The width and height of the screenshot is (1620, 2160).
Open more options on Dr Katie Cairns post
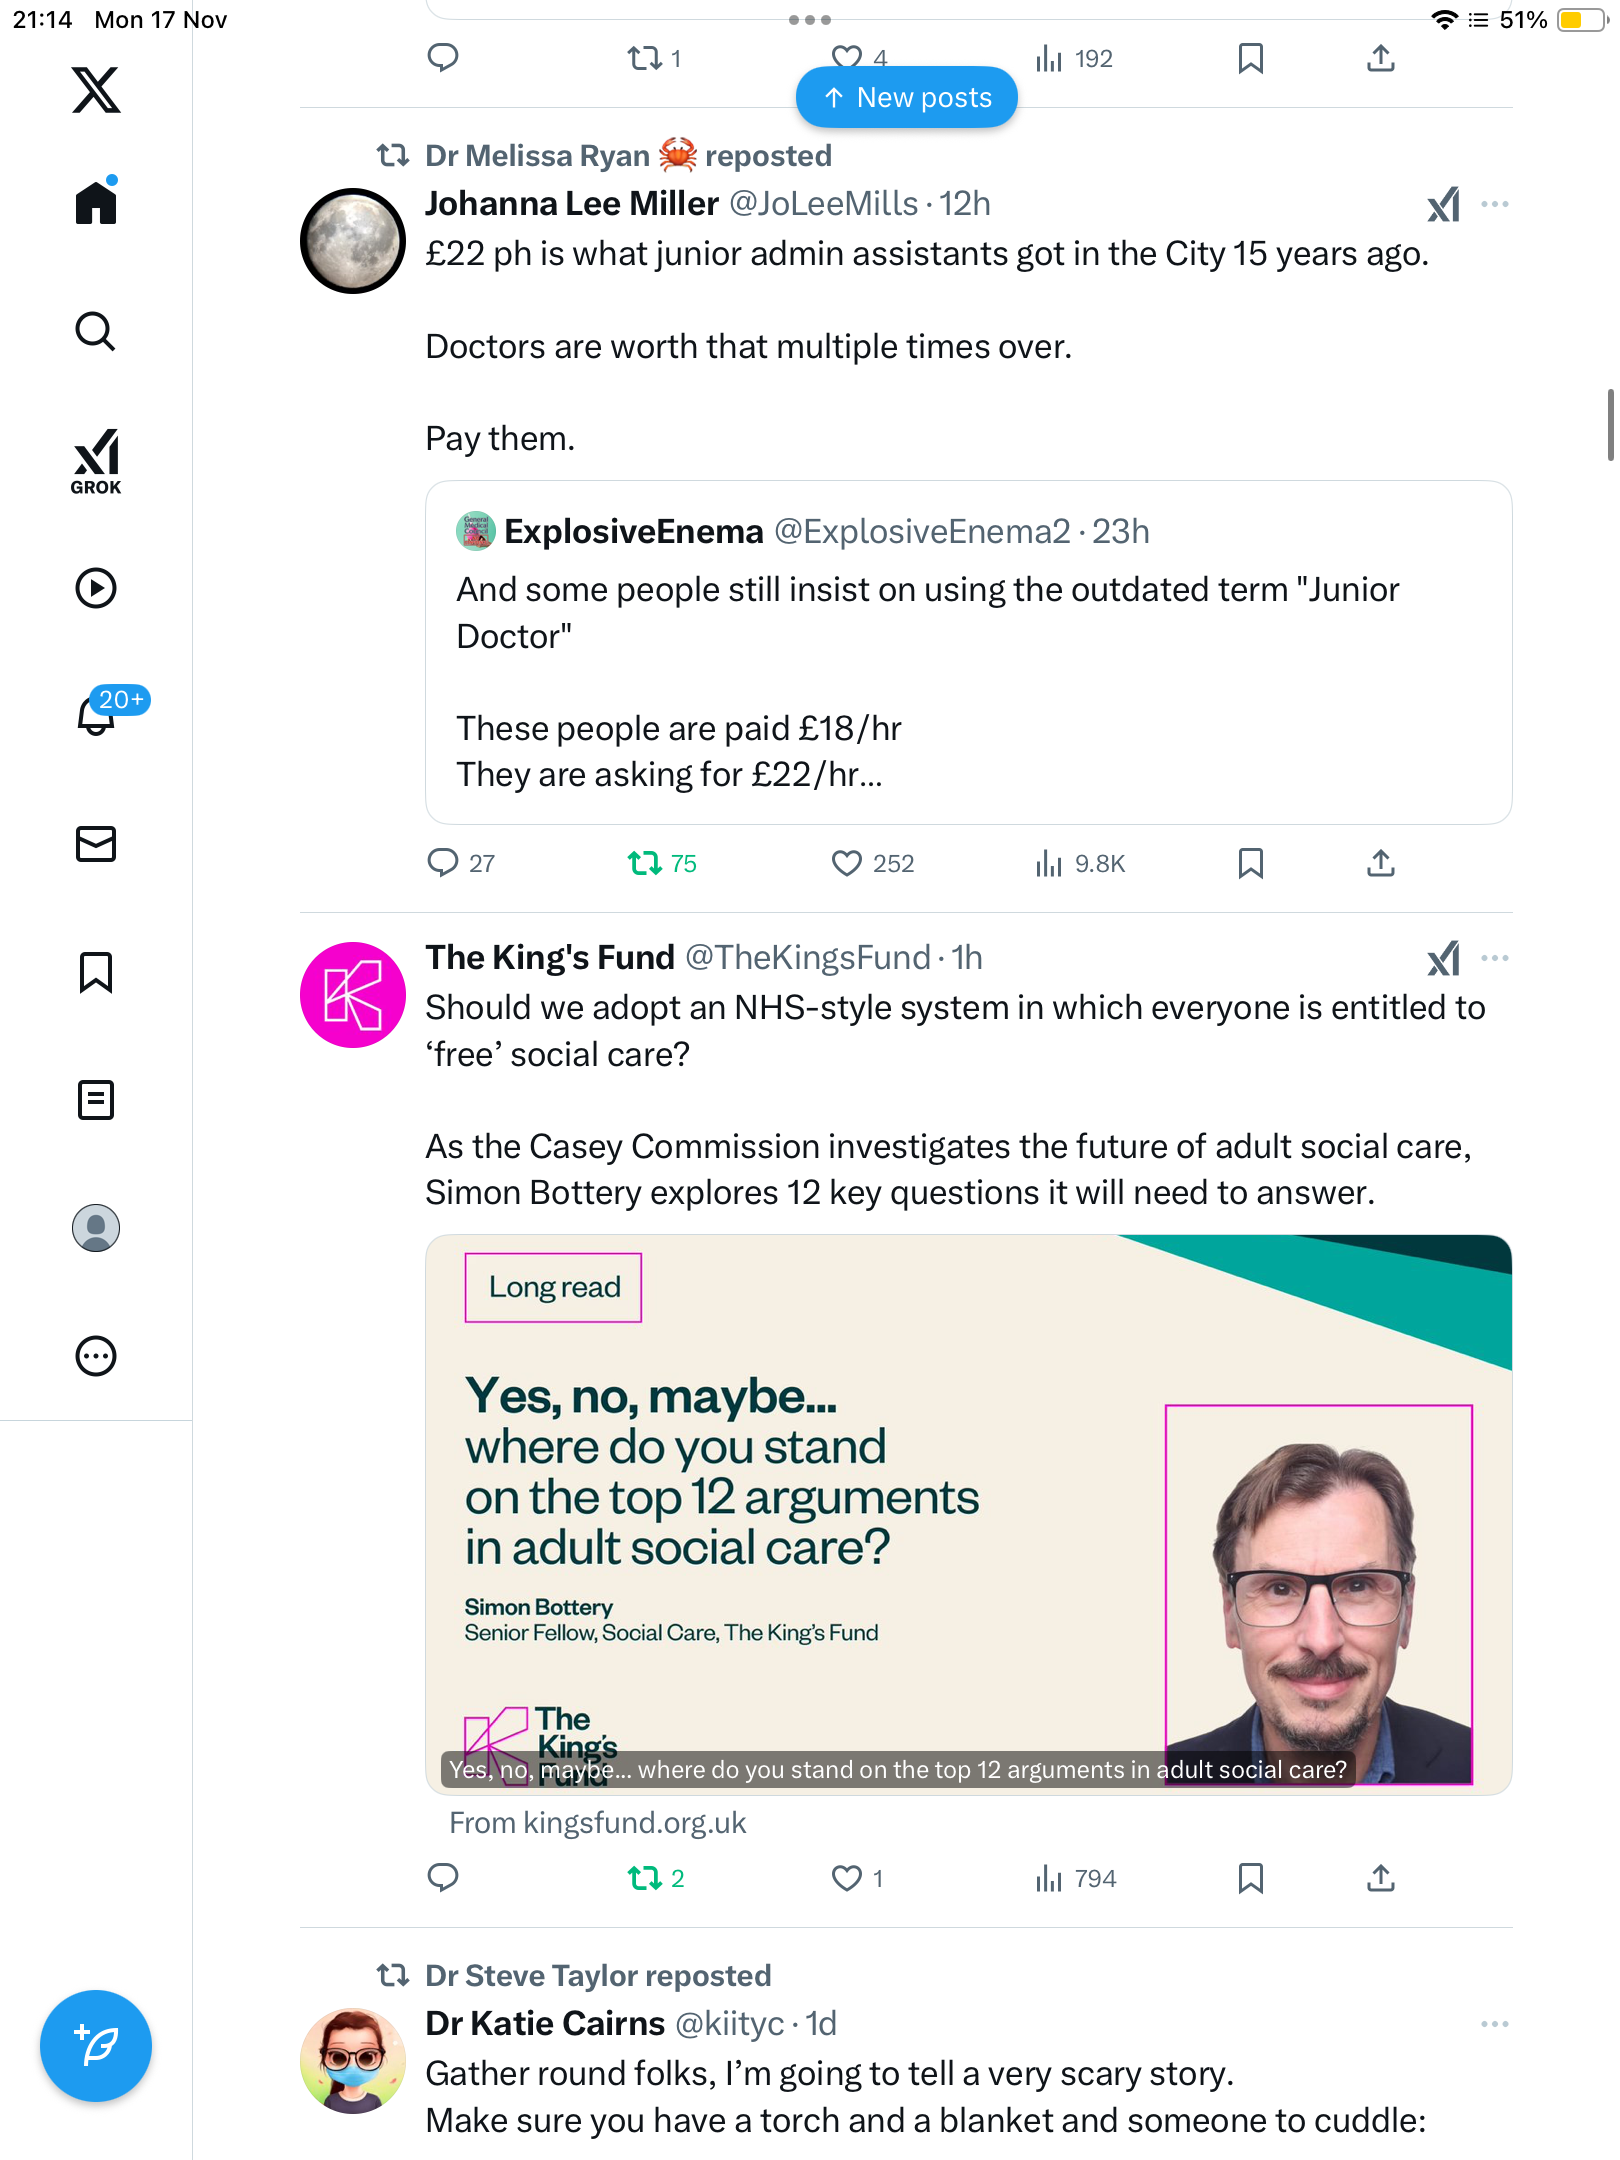pos(1494,2024)
